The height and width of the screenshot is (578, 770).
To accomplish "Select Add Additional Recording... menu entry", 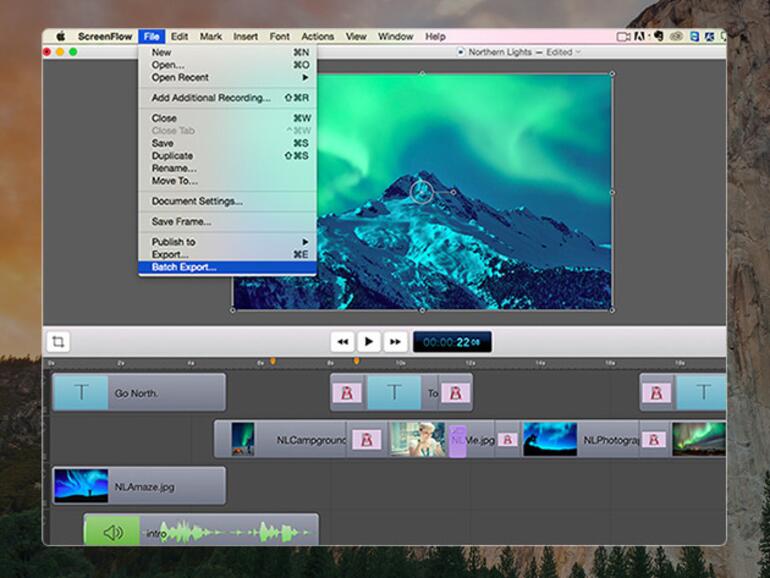I will (x=227, y=98).
